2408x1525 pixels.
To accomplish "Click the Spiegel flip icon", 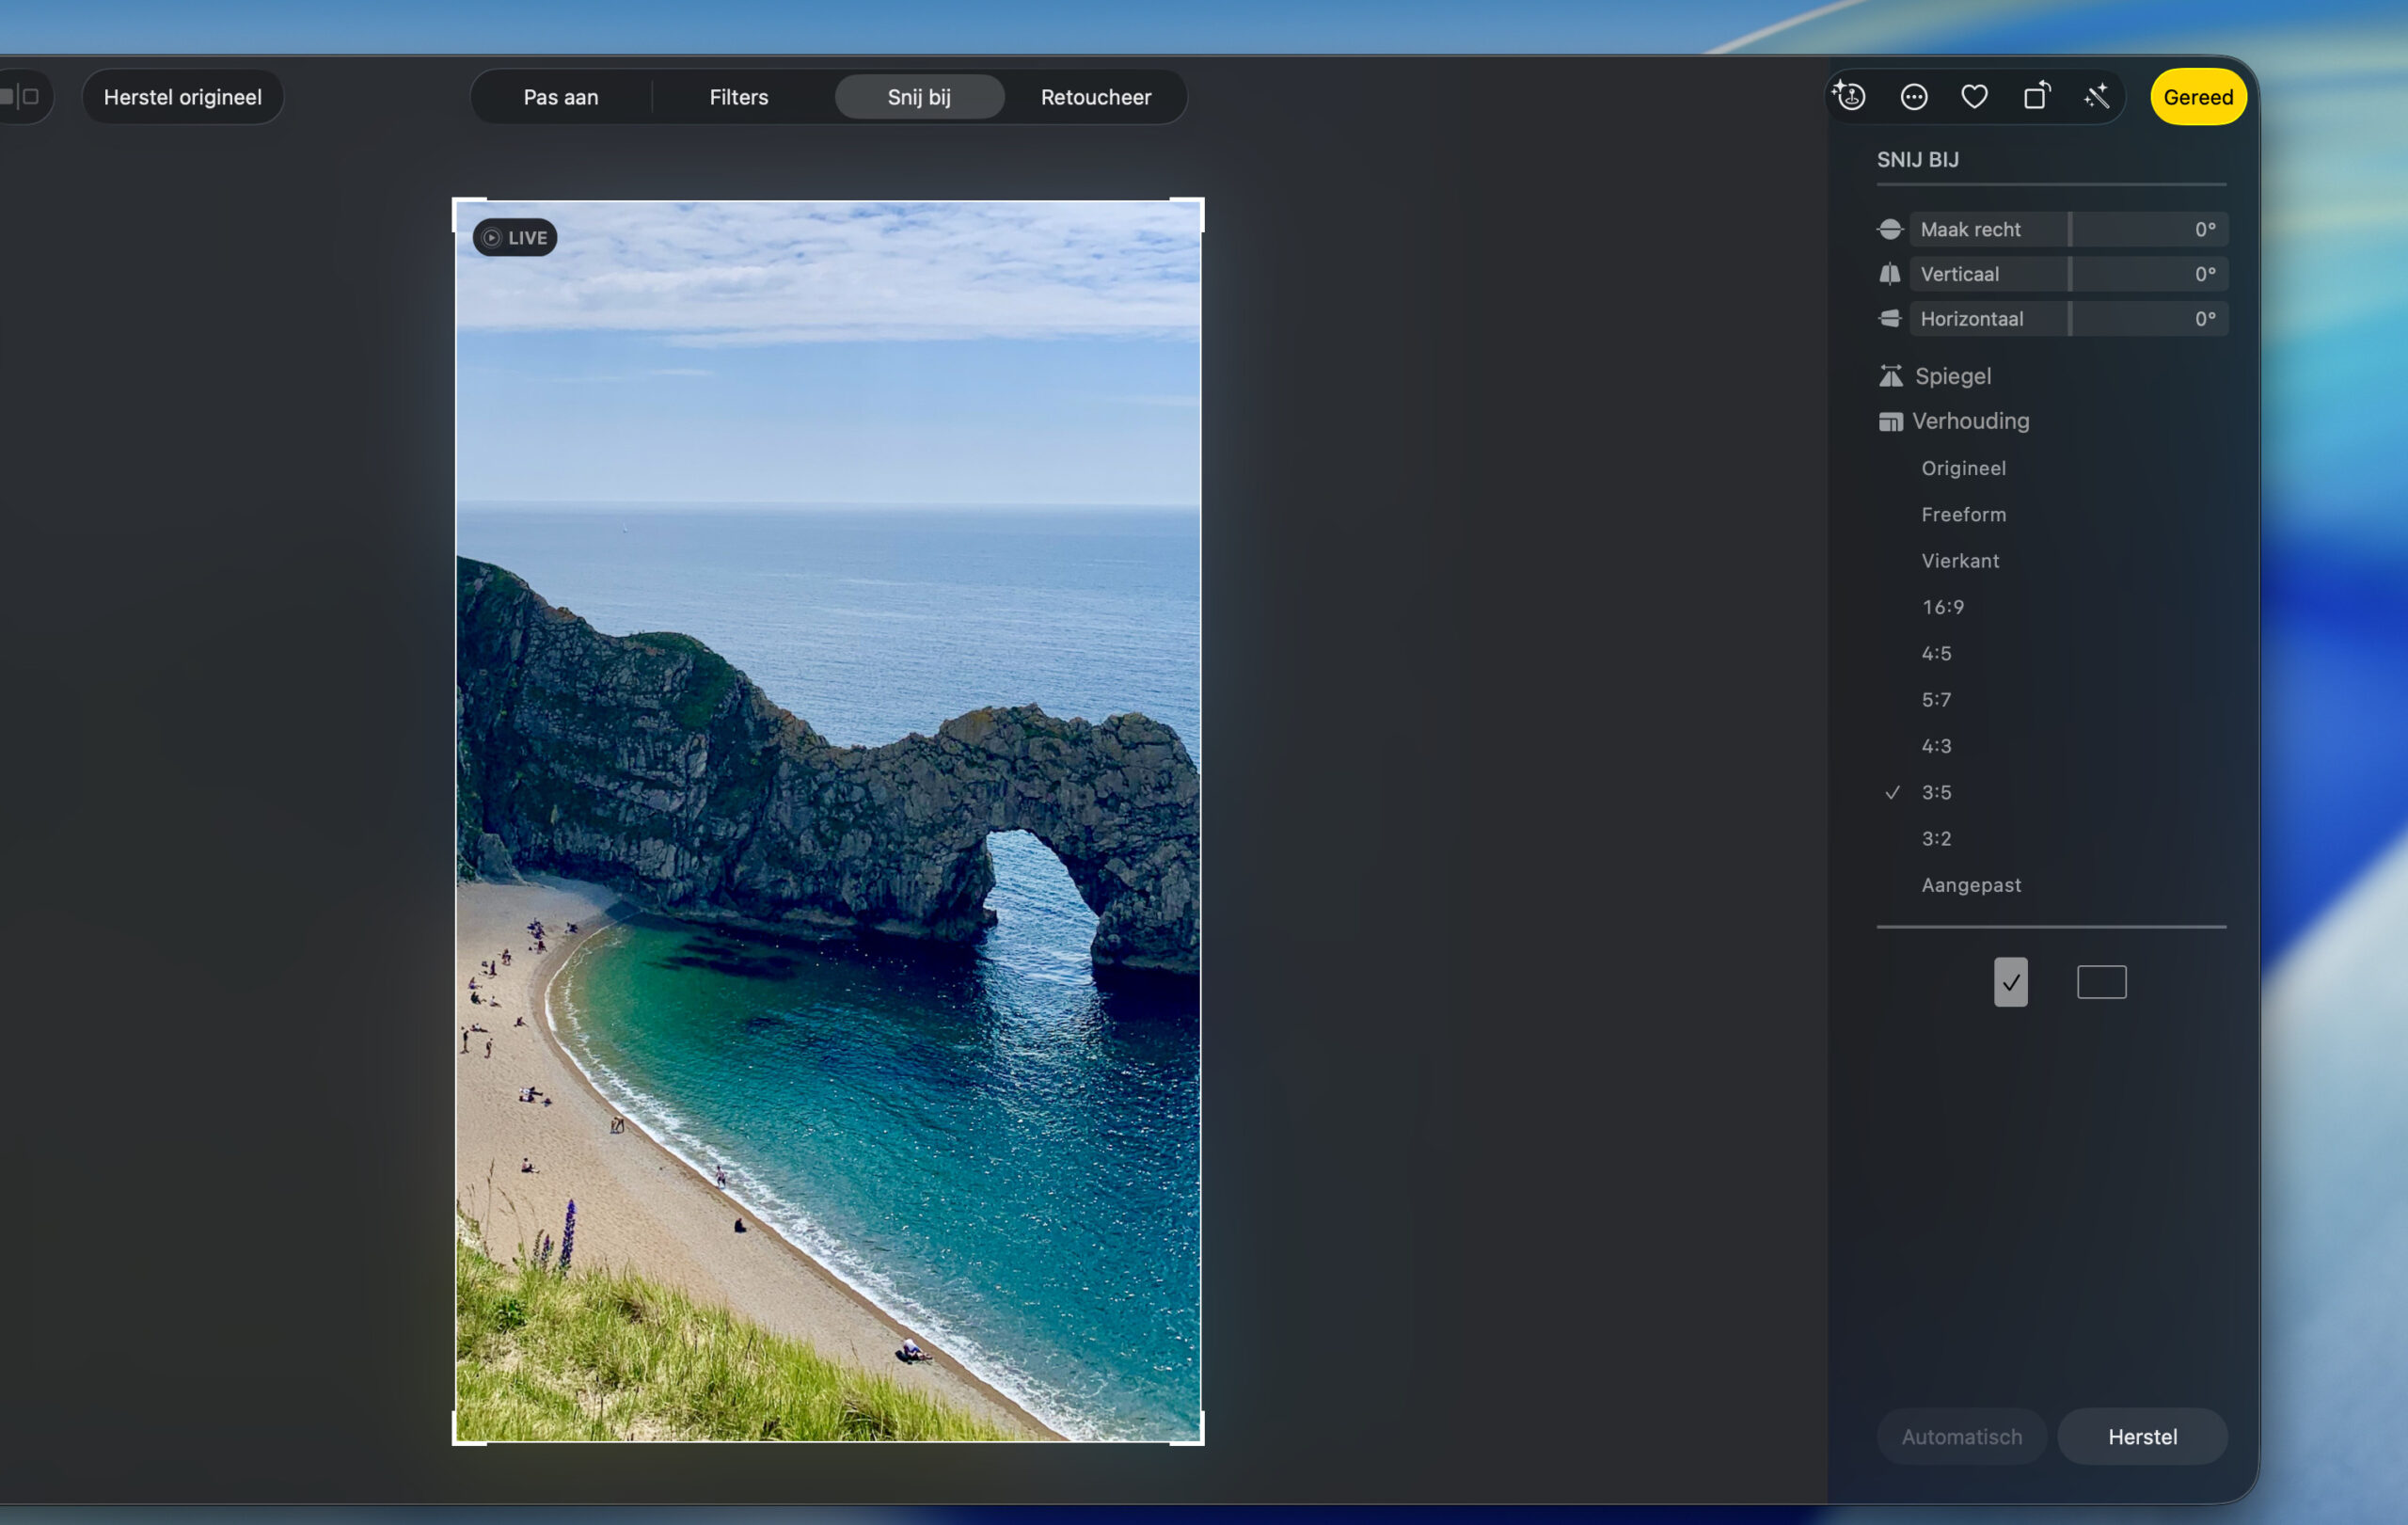I will (1890, 376).
